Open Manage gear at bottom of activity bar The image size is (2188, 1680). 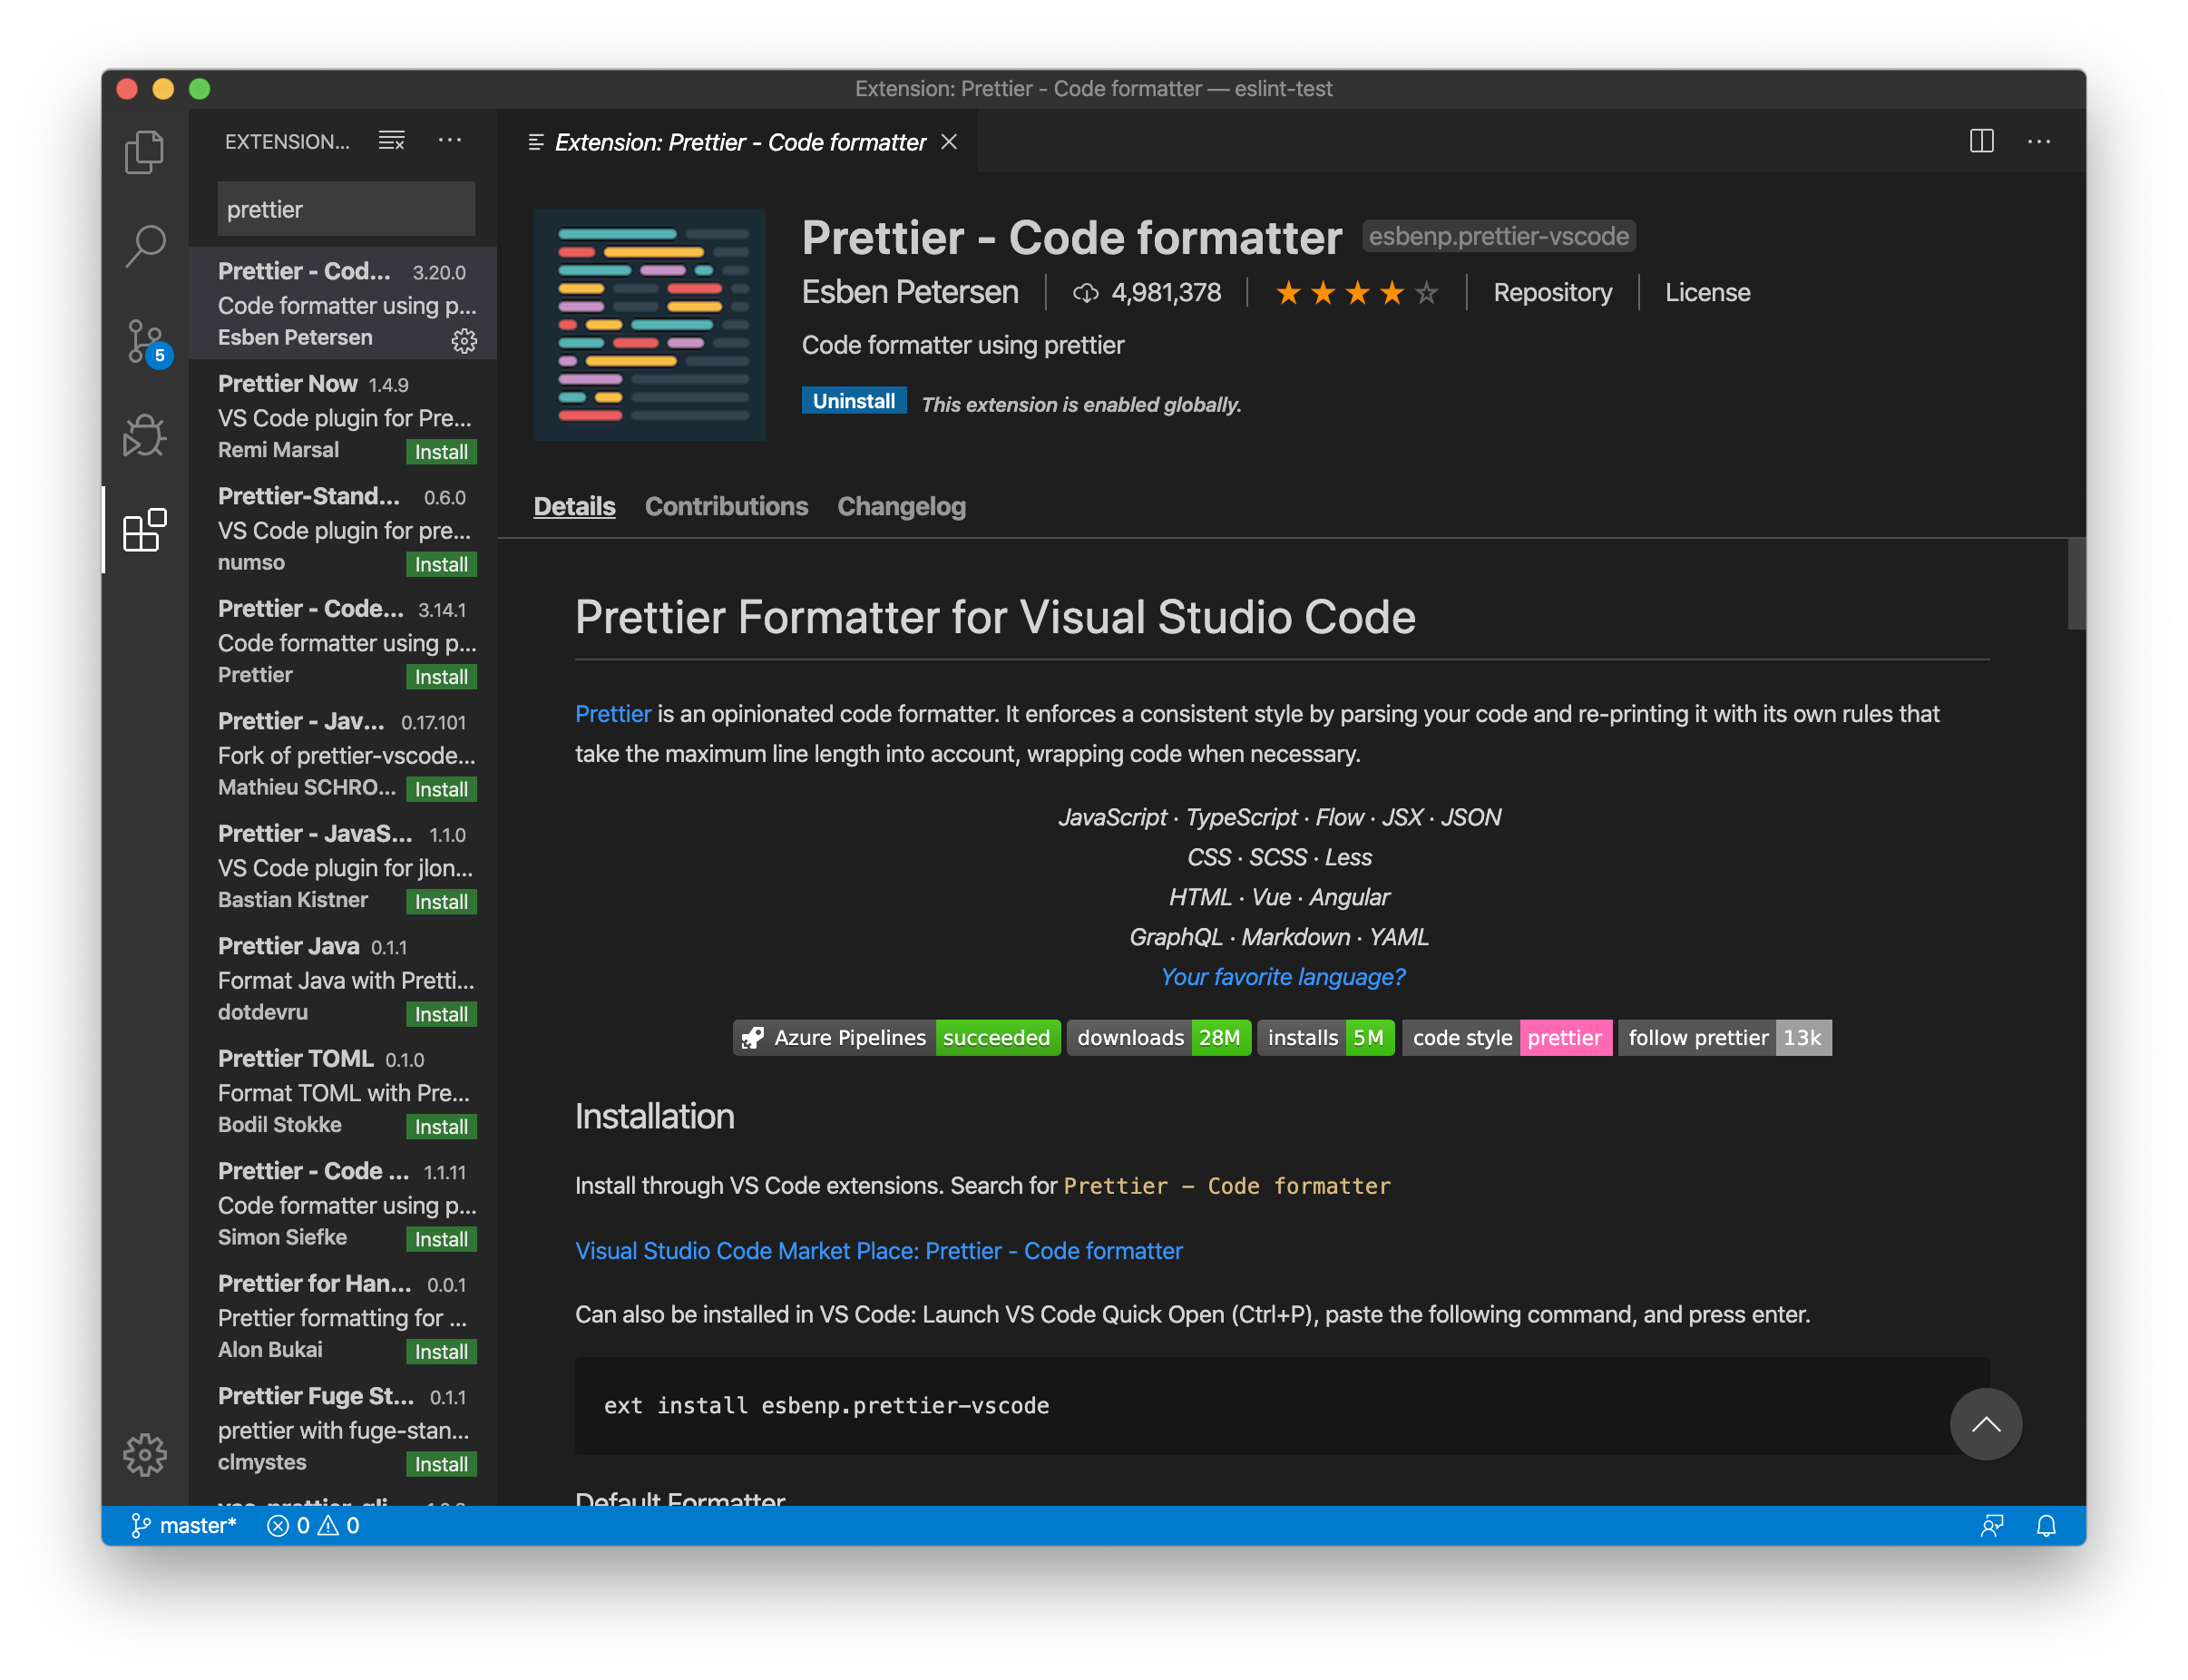click(x=144, y=1454)
